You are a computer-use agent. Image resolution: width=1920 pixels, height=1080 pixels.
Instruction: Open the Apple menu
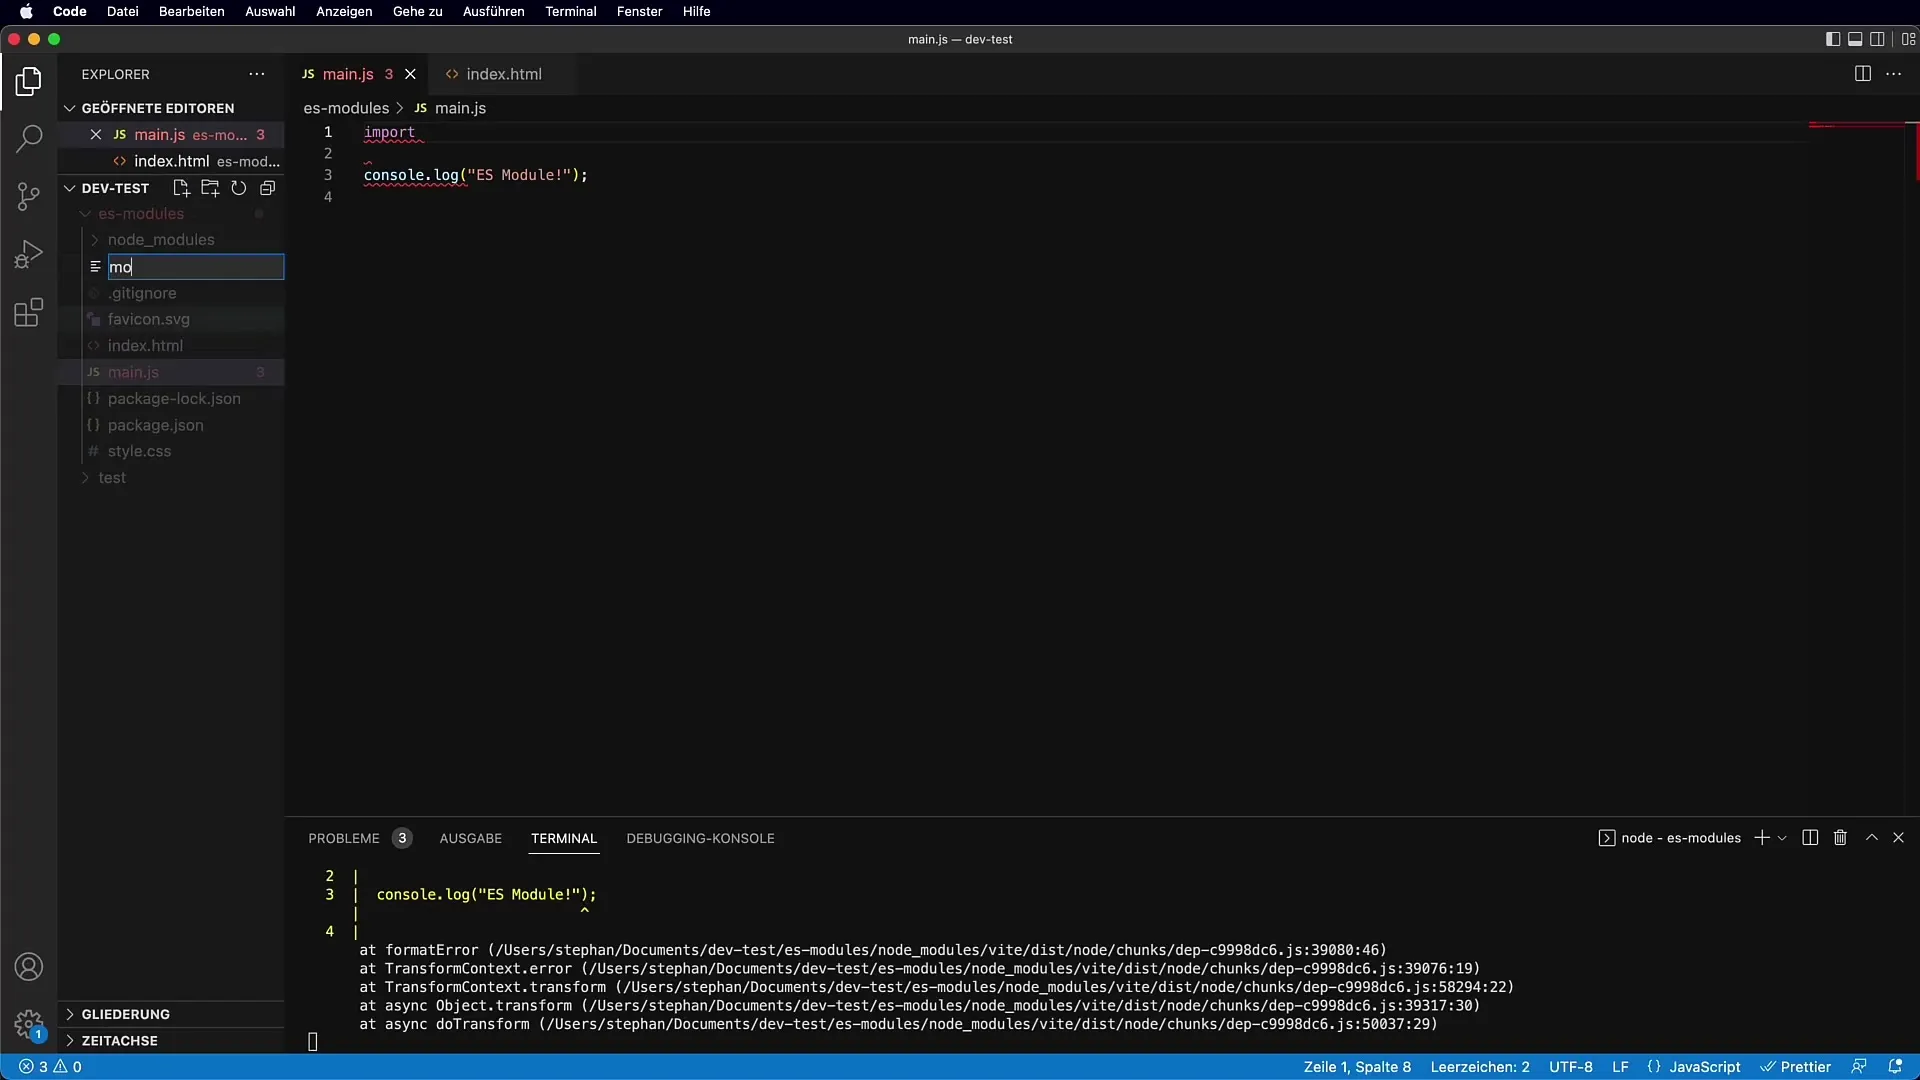[26, 11]
